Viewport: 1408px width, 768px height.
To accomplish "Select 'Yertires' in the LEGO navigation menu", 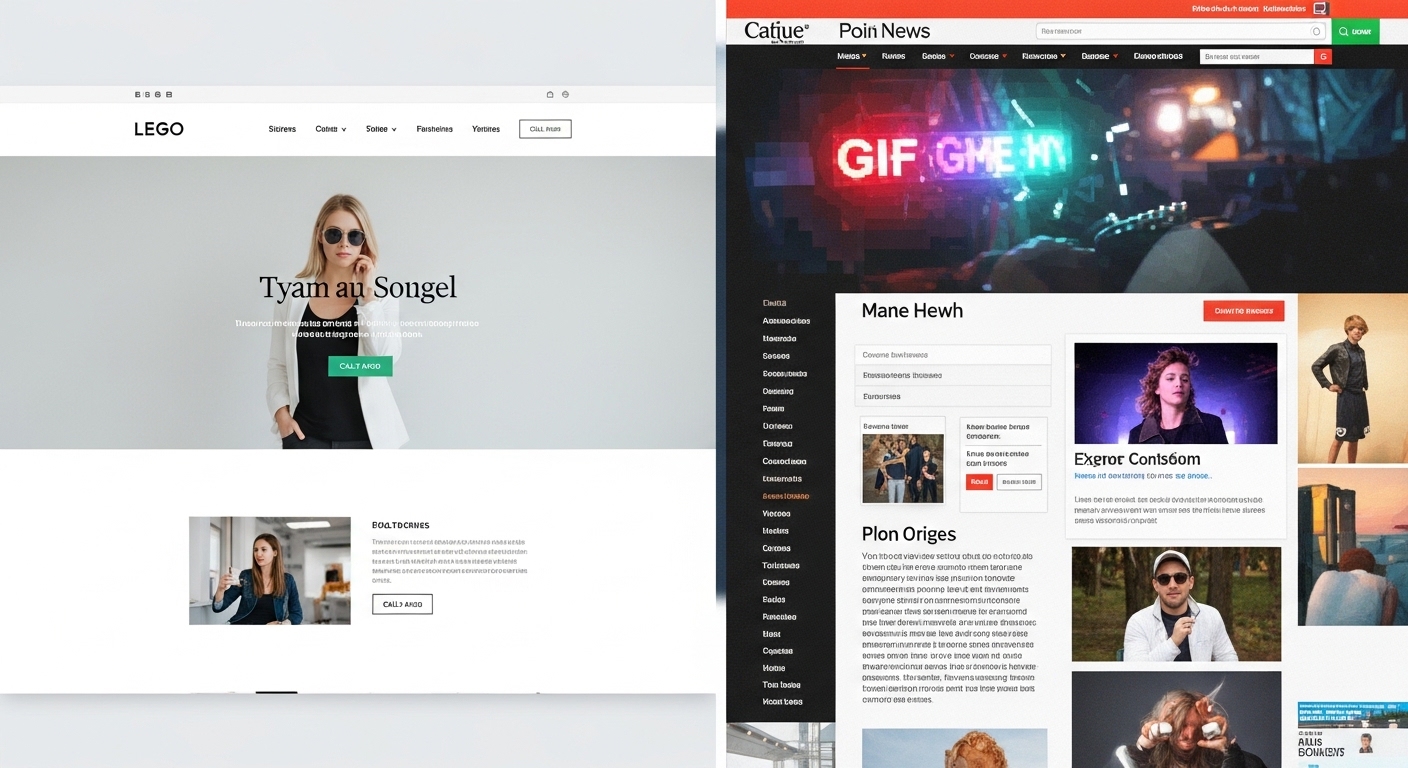I will pyautogui.click(x=486, y=129).
